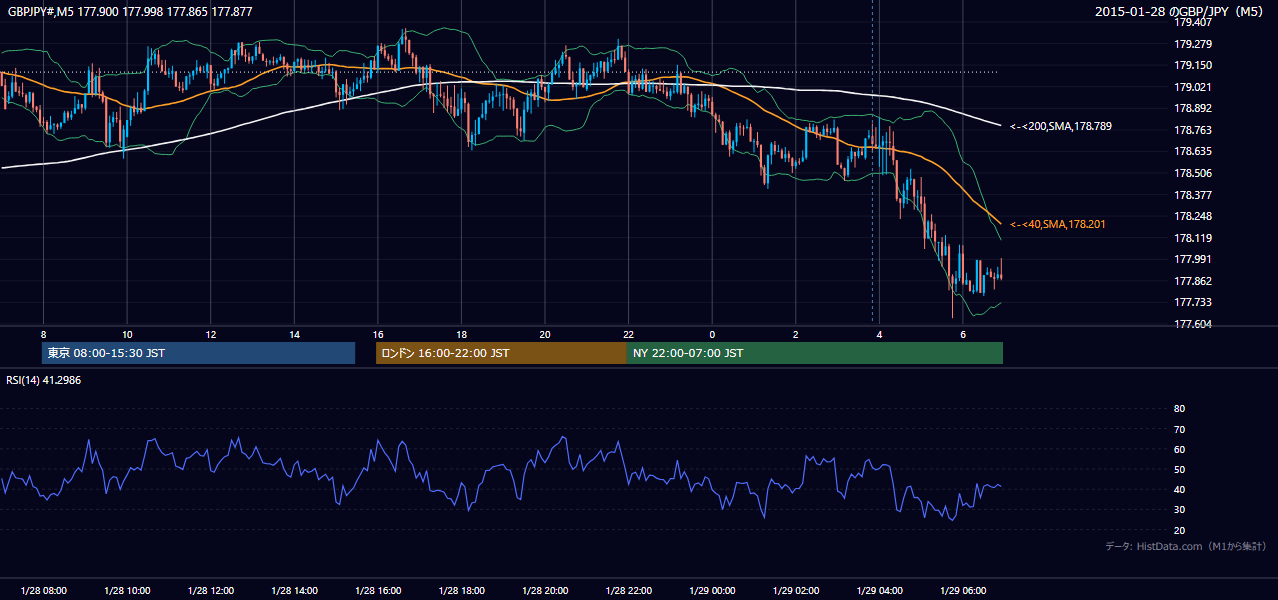Click the orange 40 SMA 178.201 label

click(x=1058, y=225)
